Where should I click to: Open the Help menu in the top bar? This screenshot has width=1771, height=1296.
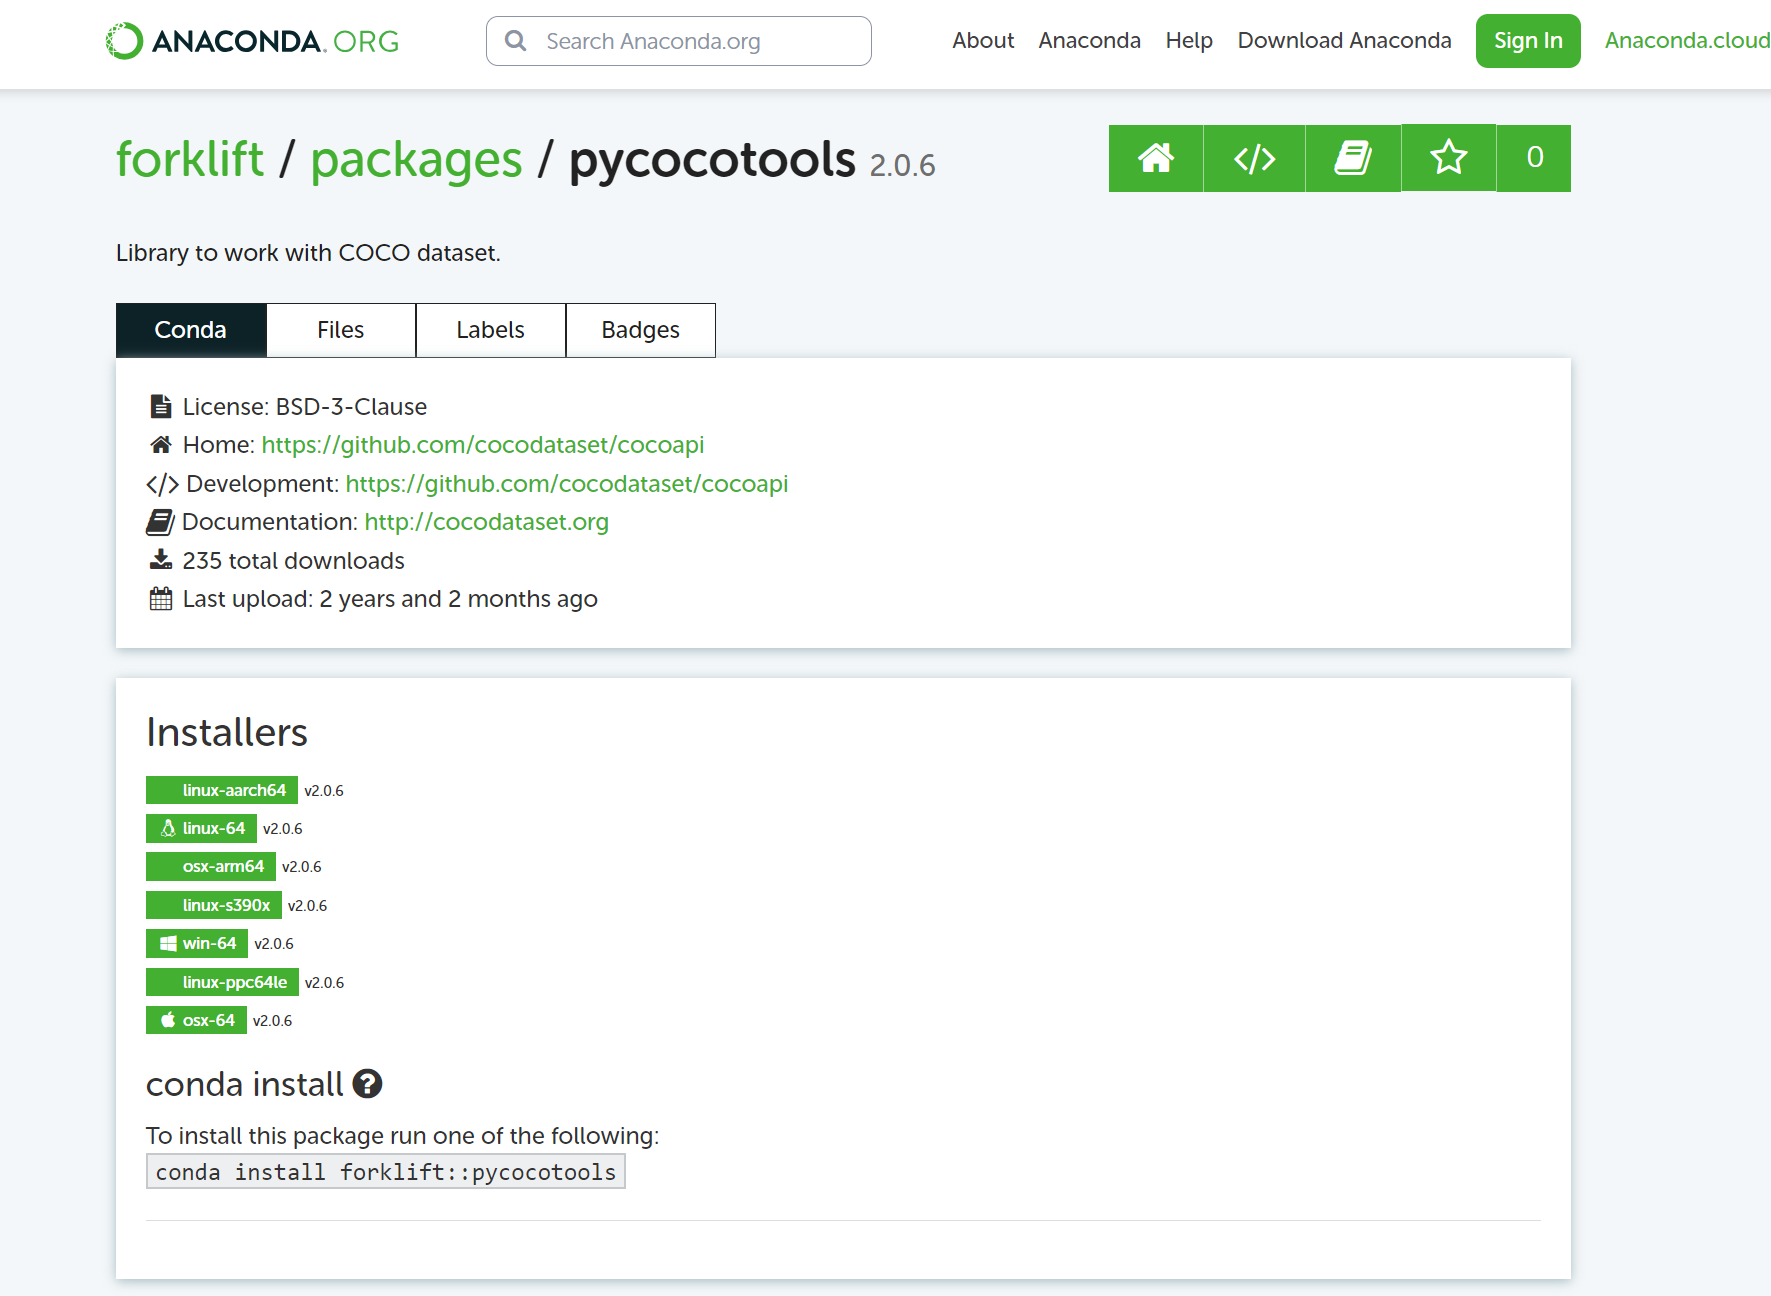(1188, 41)
